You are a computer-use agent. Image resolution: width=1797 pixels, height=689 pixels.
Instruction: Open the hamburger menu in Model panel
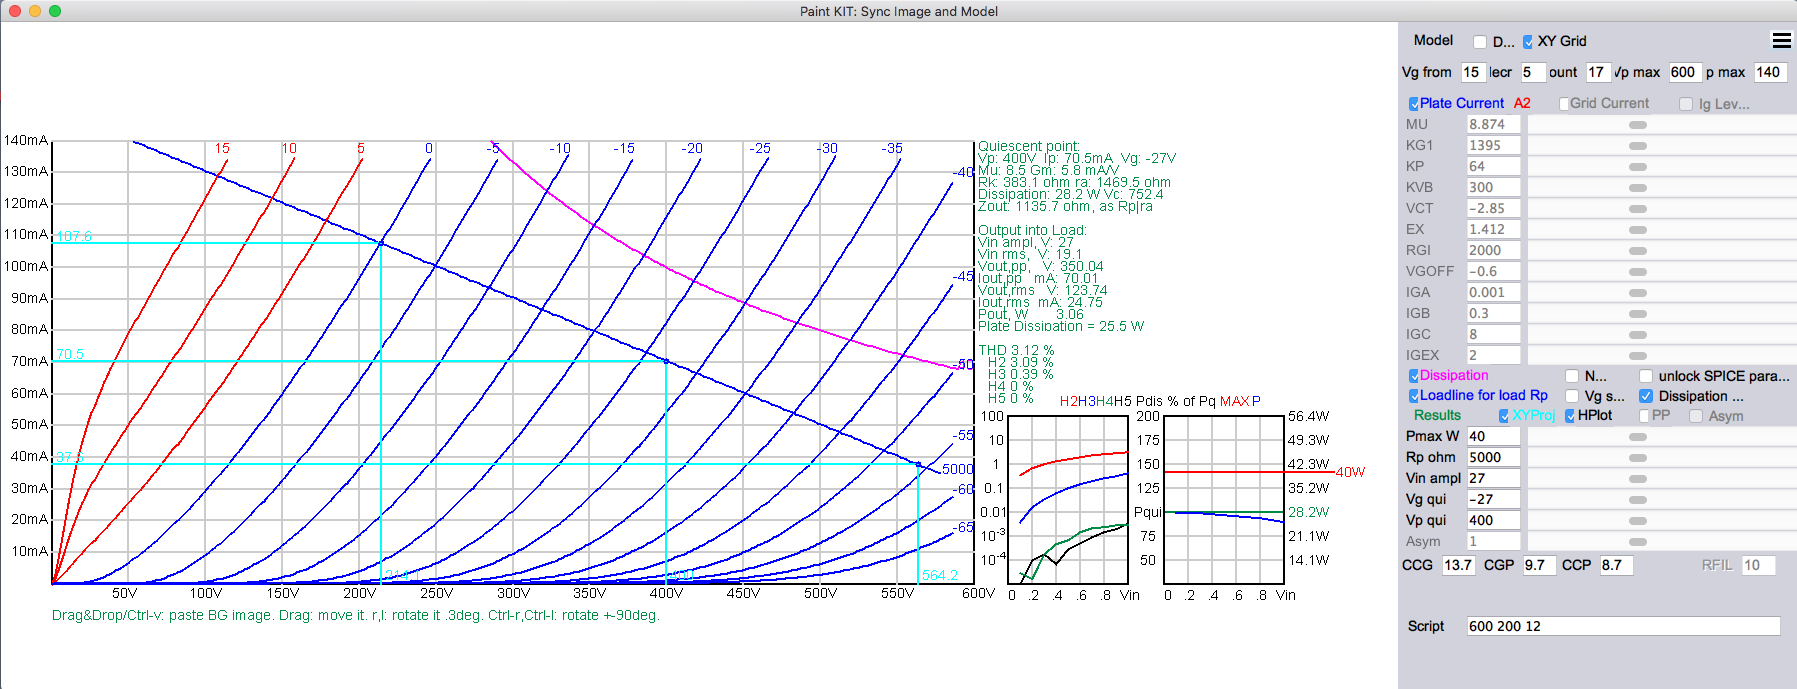tap(1781, 41)
